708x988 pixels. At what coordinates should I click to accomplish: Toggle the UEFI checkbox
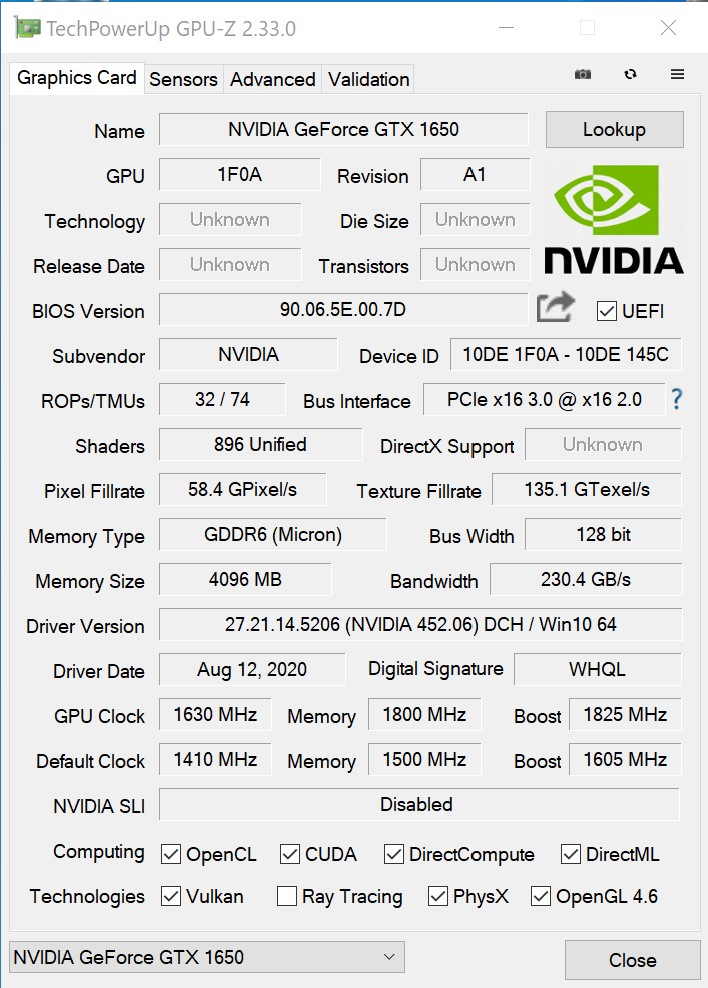pyautogui.click(x=606, y=311)
